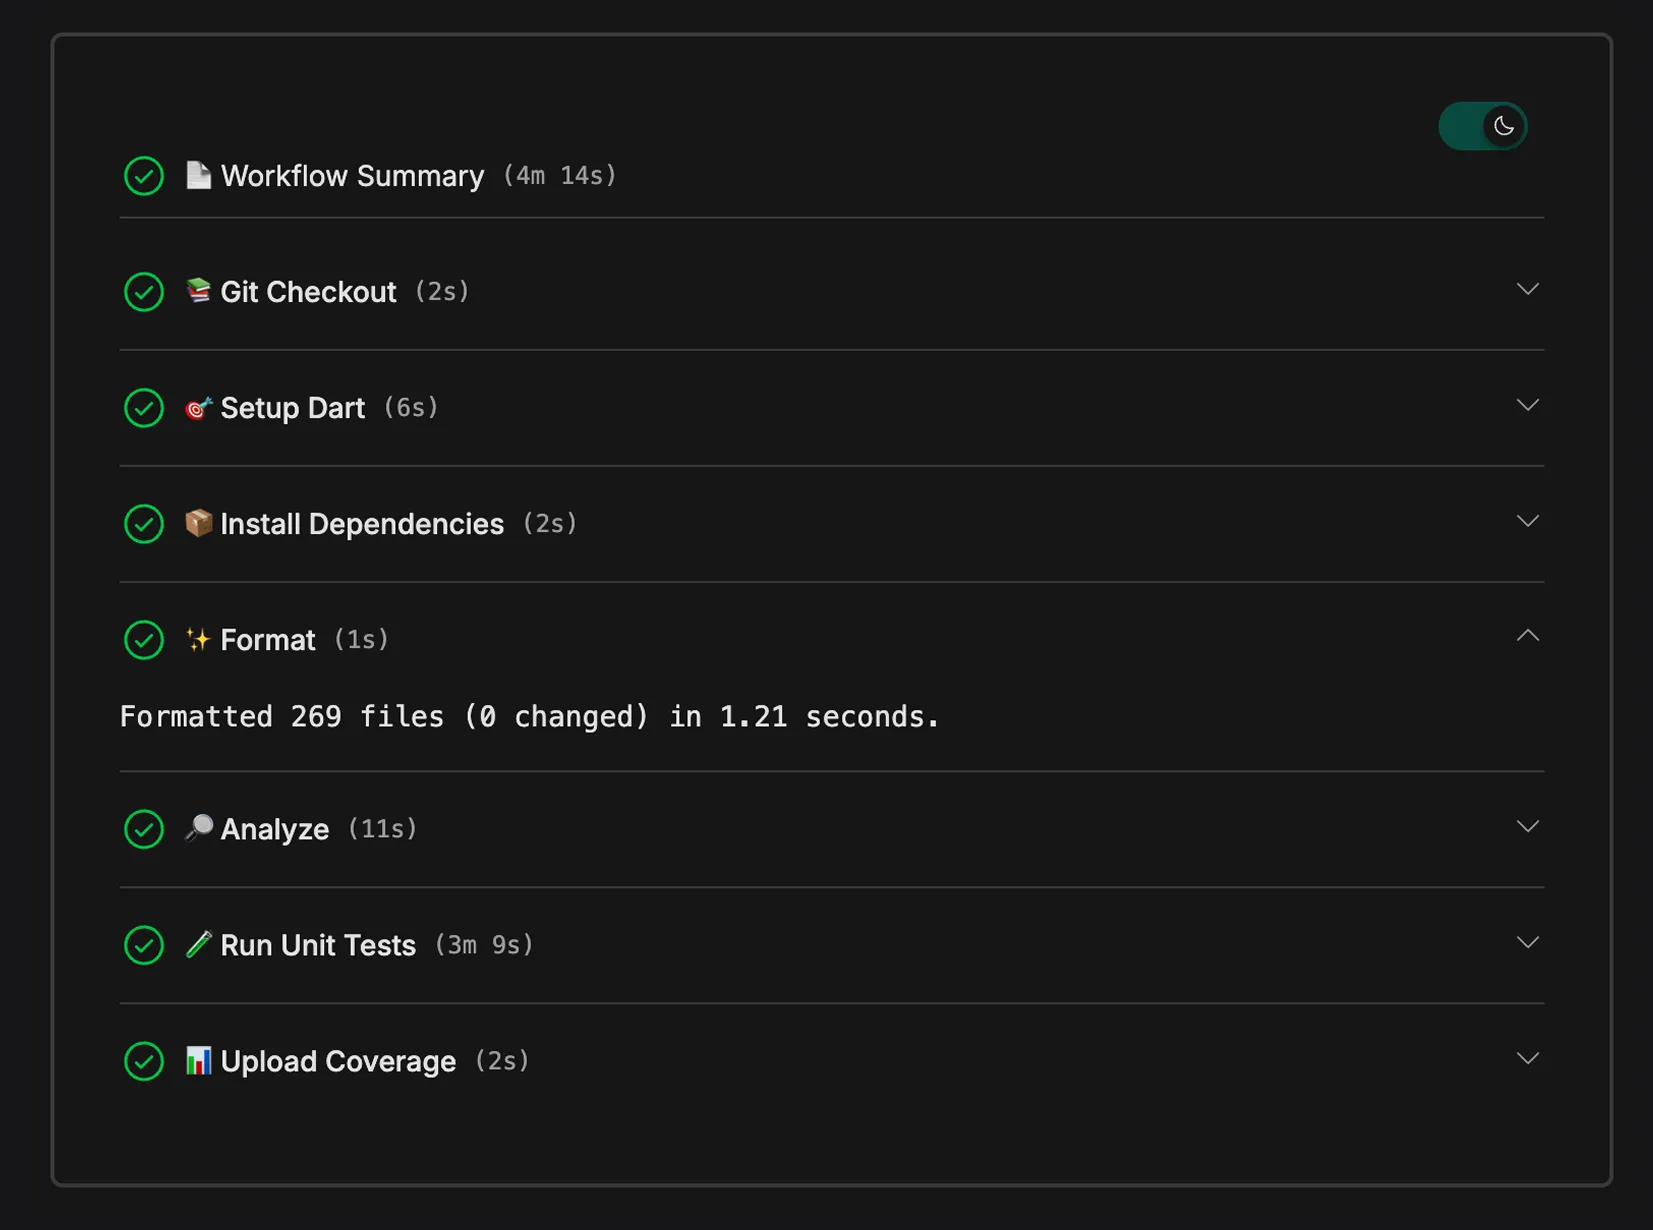This screenshot has height=1230, width=1653.
Task: Collapse the Format step with its up chevron
Action: (1527, 636)
